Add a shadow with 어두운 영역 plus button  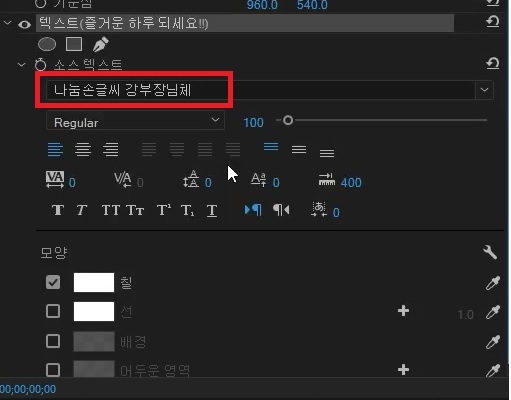[x=403, y=369]
